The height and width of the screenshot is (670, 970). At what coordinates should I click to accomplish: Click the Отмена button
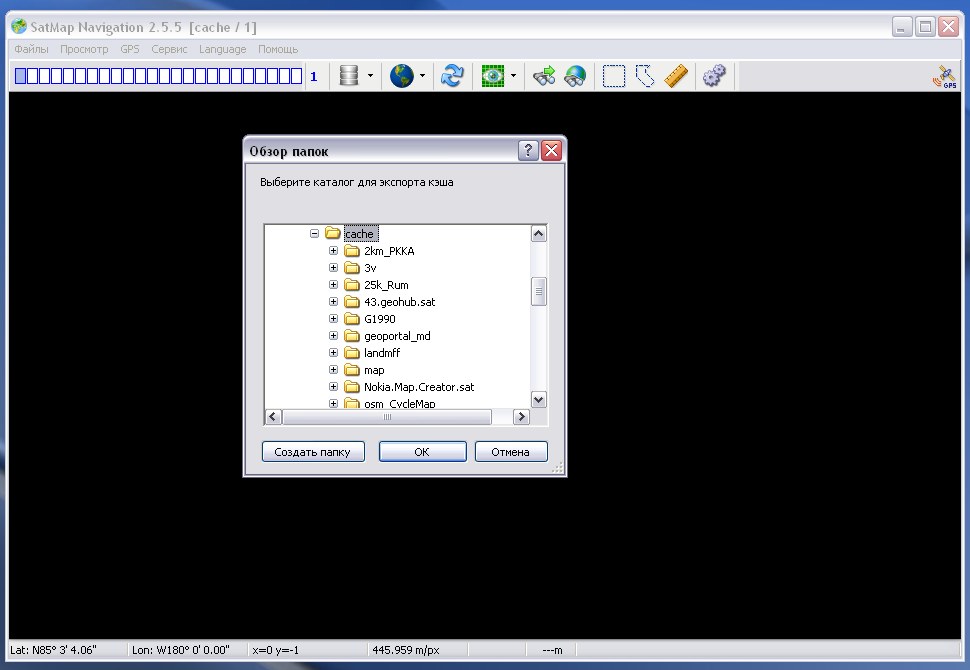click(511, 452)
